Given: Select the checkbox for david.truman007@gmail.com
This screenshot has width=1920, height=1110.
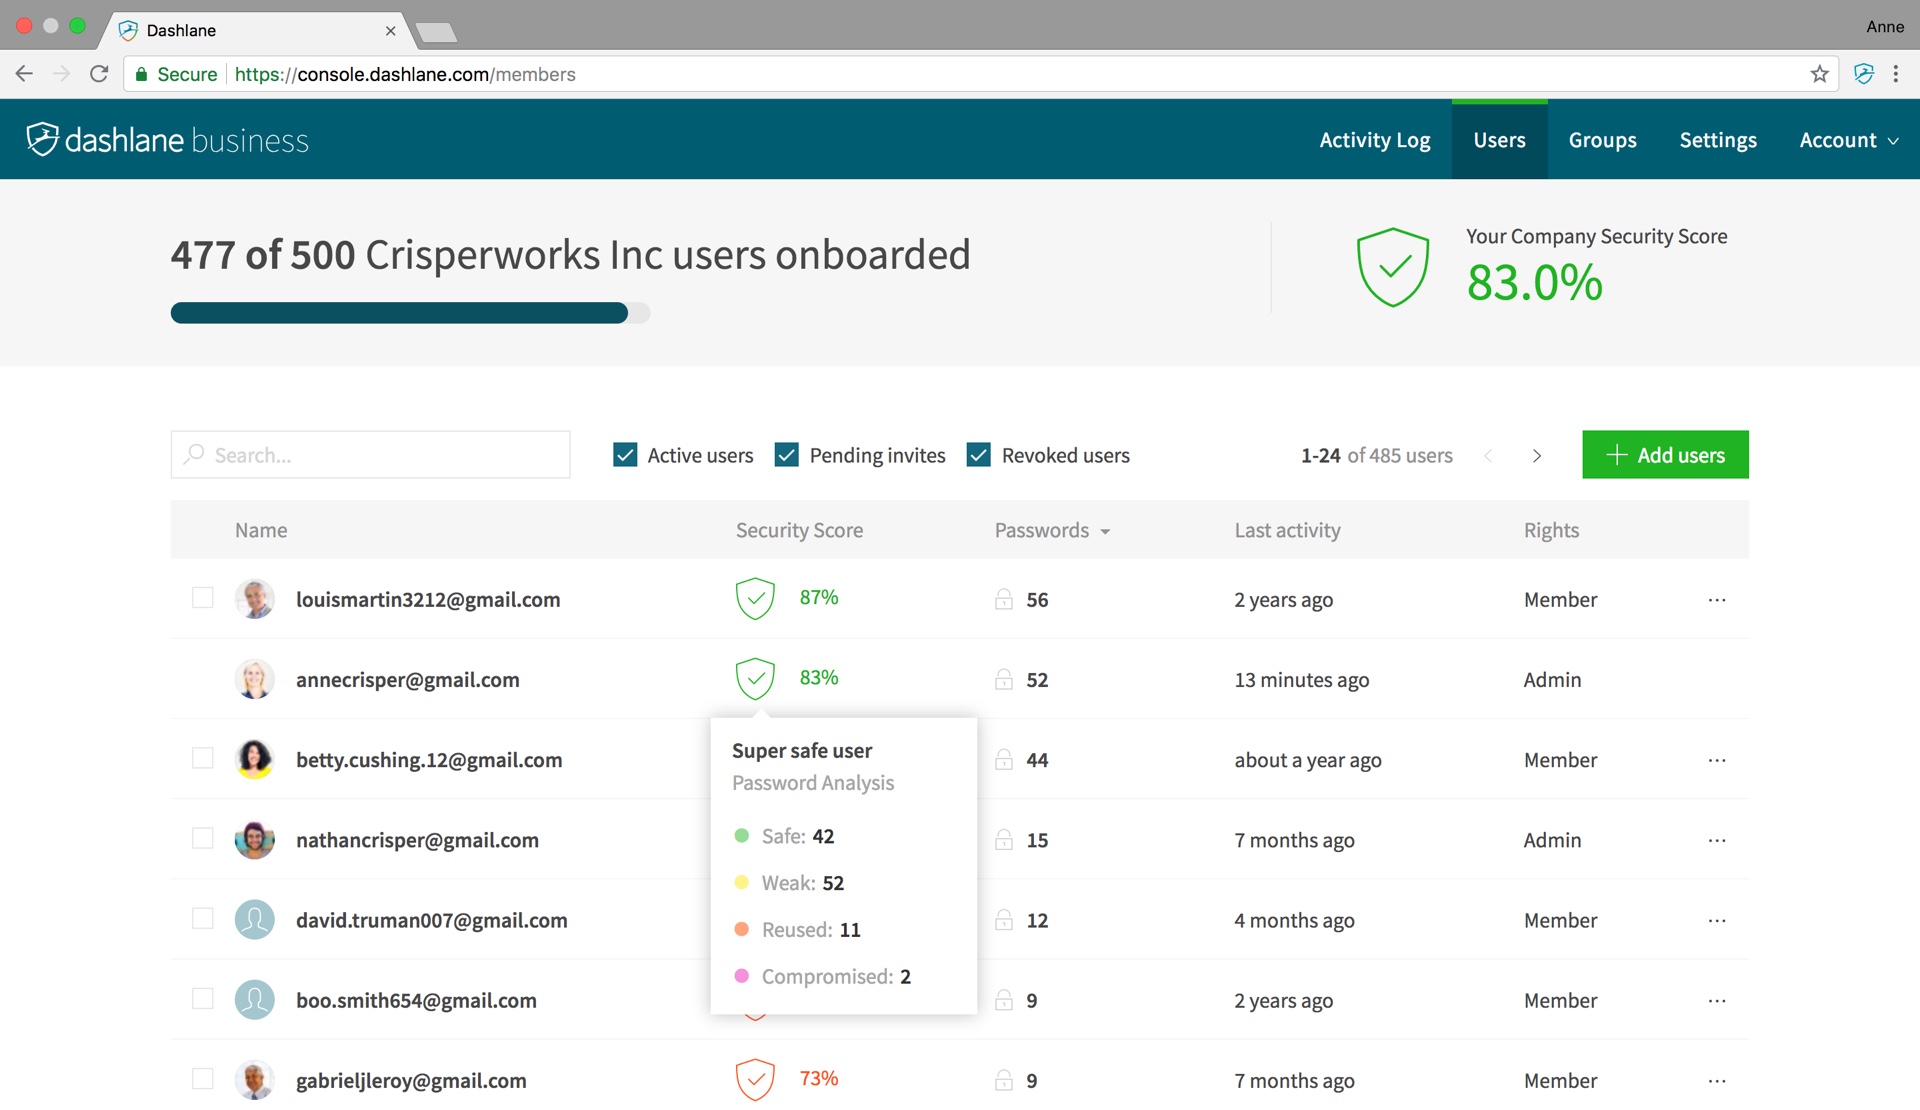Looking at the screenshot, I should pos(203,918).
